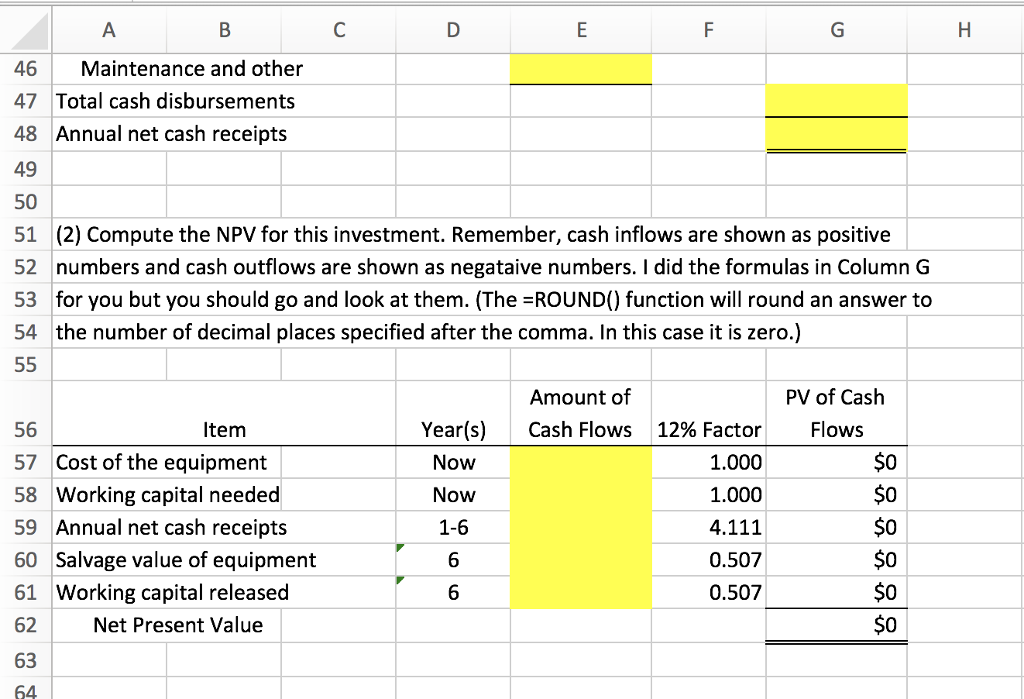1024x699 pixels.
Task: Select the $0 cell beside Net Present Value
Action: click(835, 624)
